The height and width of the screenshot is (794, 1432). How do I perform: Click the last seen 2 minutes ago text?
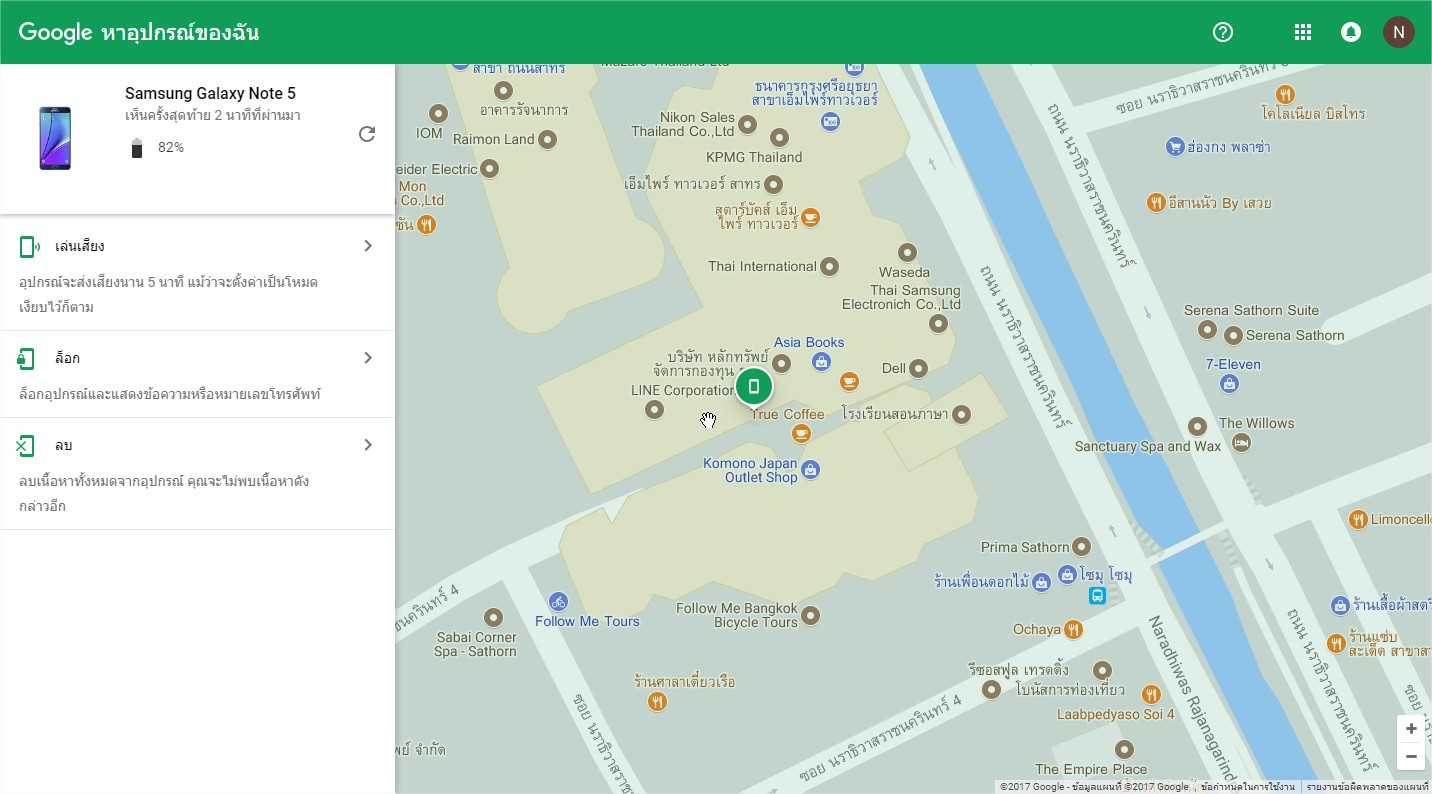click(213, 116)
